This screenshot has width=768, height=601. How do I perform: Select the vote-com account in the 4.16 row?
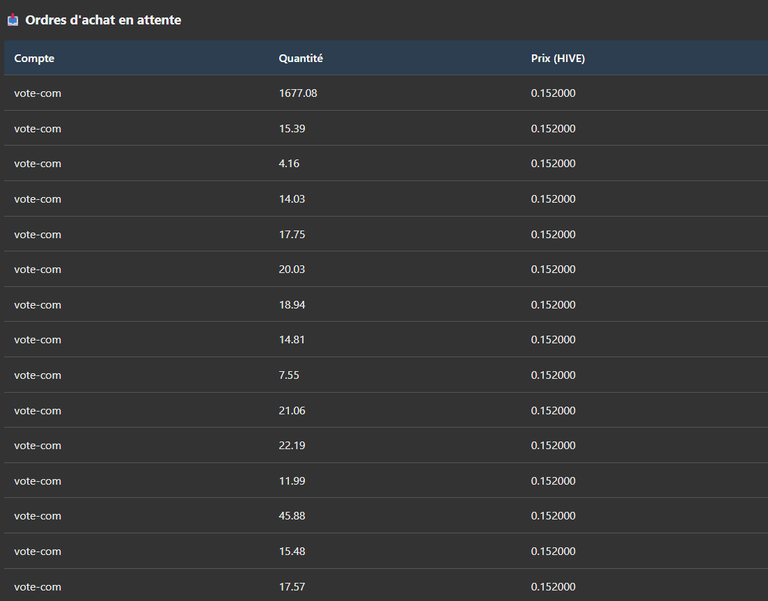(38, 164)
